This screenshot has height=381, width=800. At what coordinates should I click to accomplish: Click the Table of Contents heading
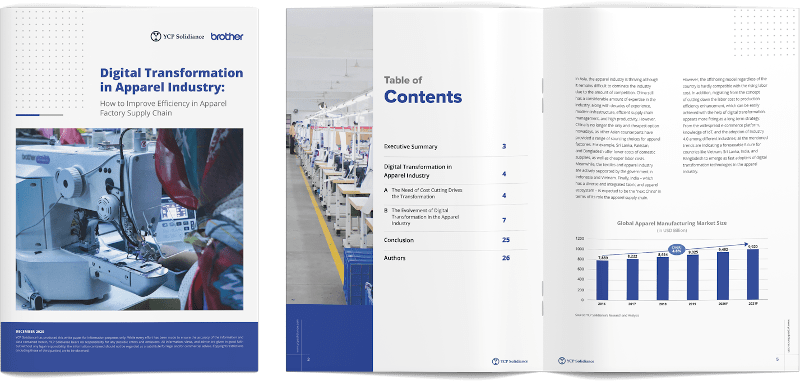point(423,90)
